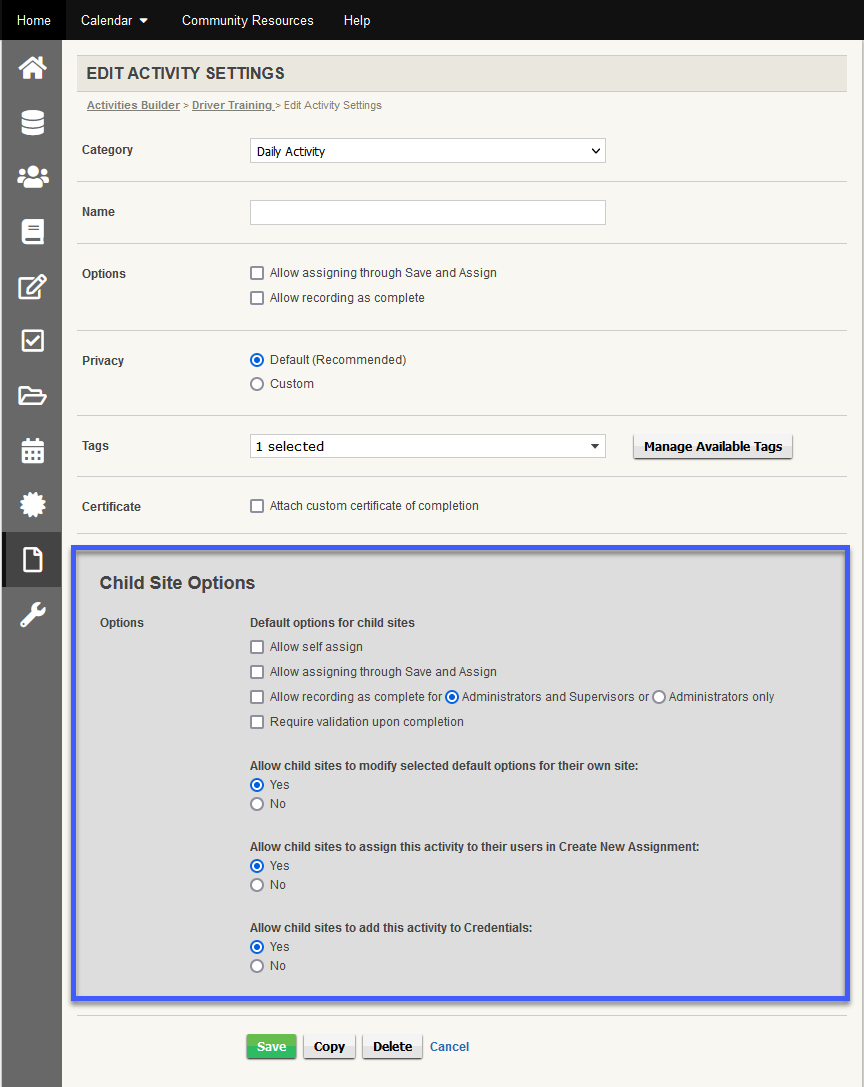The width and height of the screenshot is (864, 1087).
Task: Select the database sidebar icon
Action: click(x=31, y=122)
